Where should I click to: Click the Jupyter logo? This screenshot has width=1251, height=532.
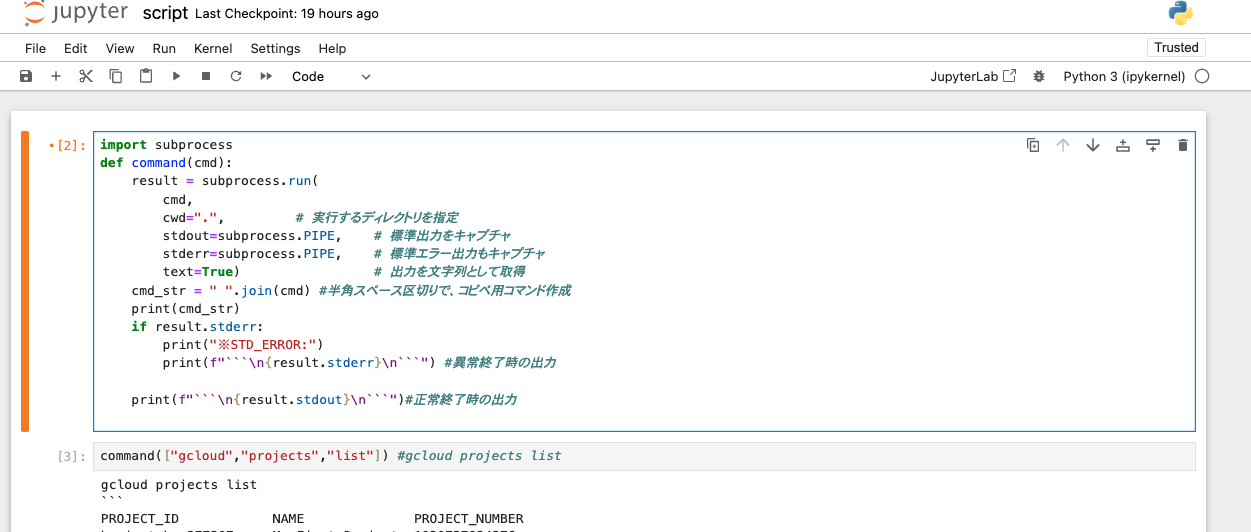coord(76,14)
